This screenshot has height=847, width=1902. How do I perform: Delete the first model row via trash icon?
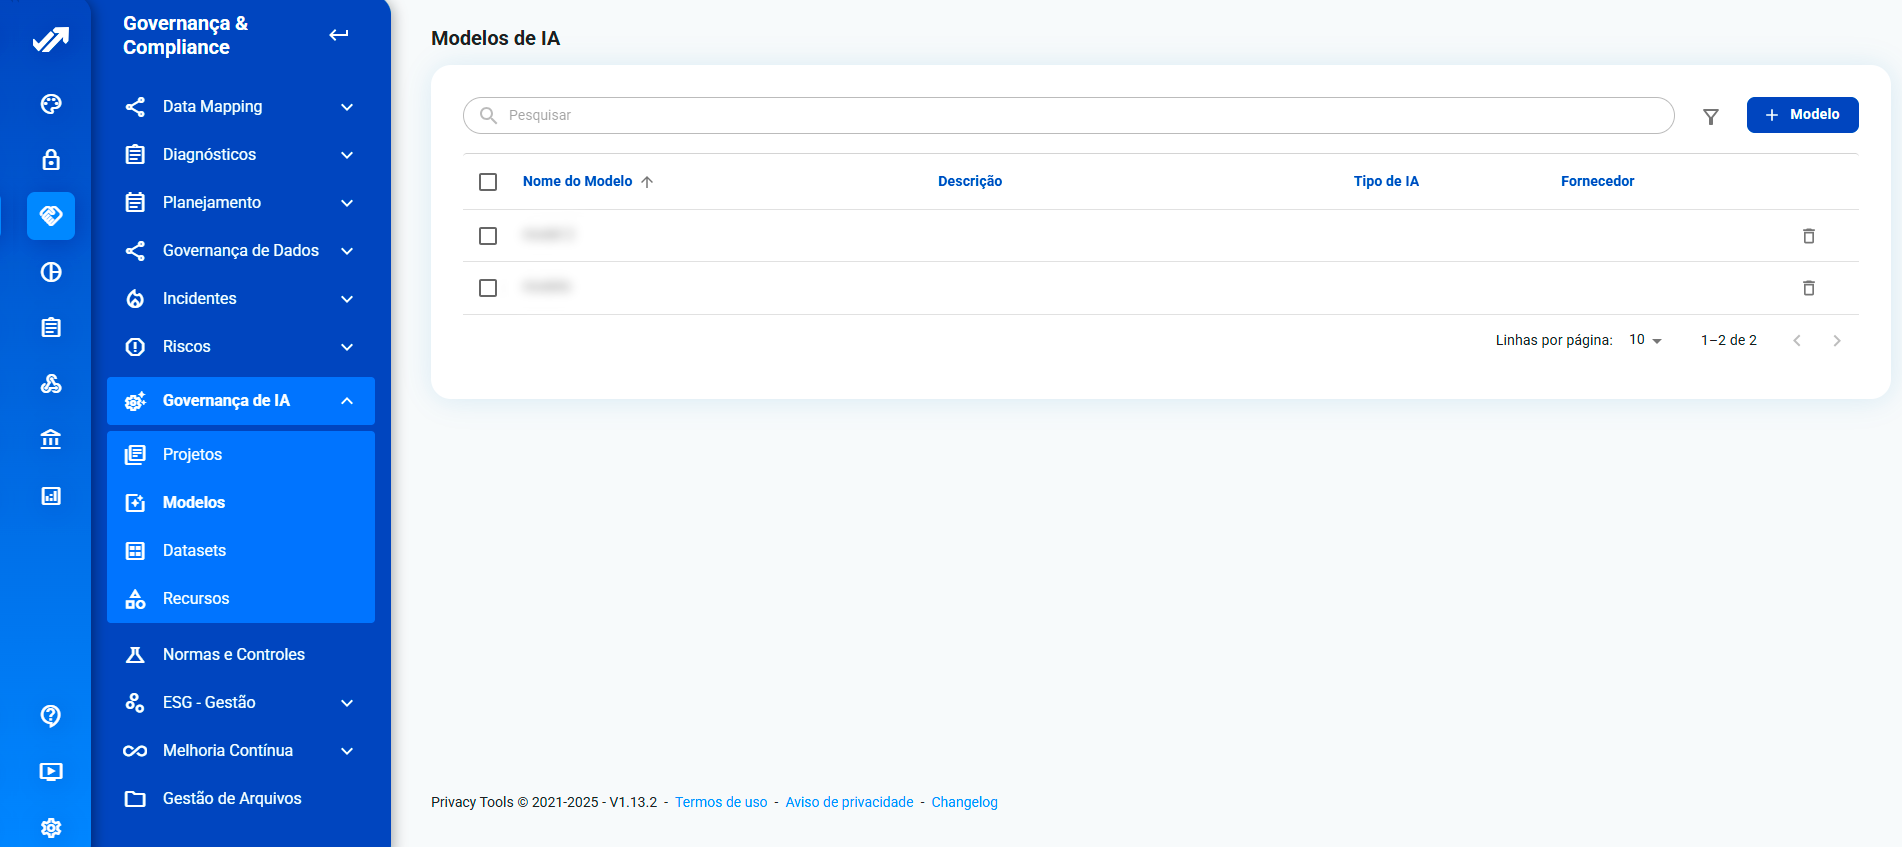(1808, 236)
